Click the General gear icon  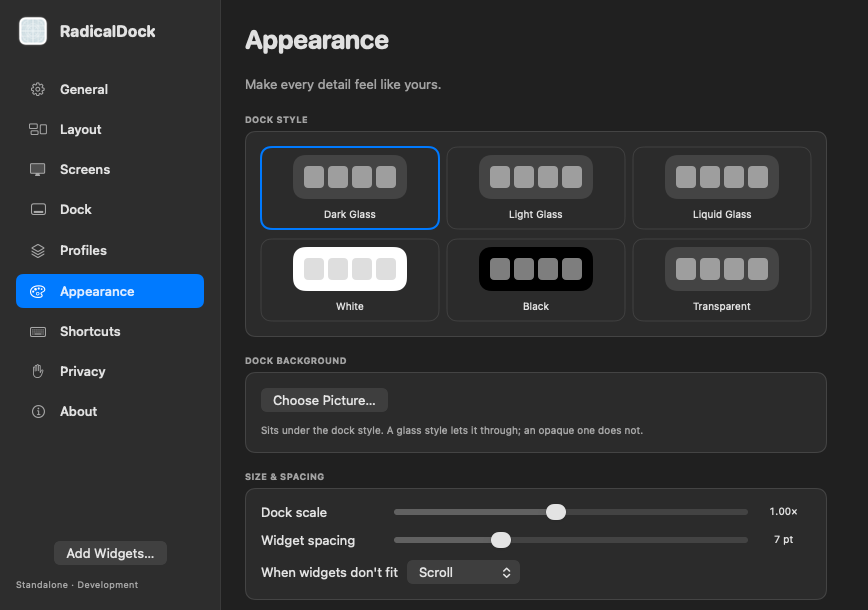(x=38, y=89)
